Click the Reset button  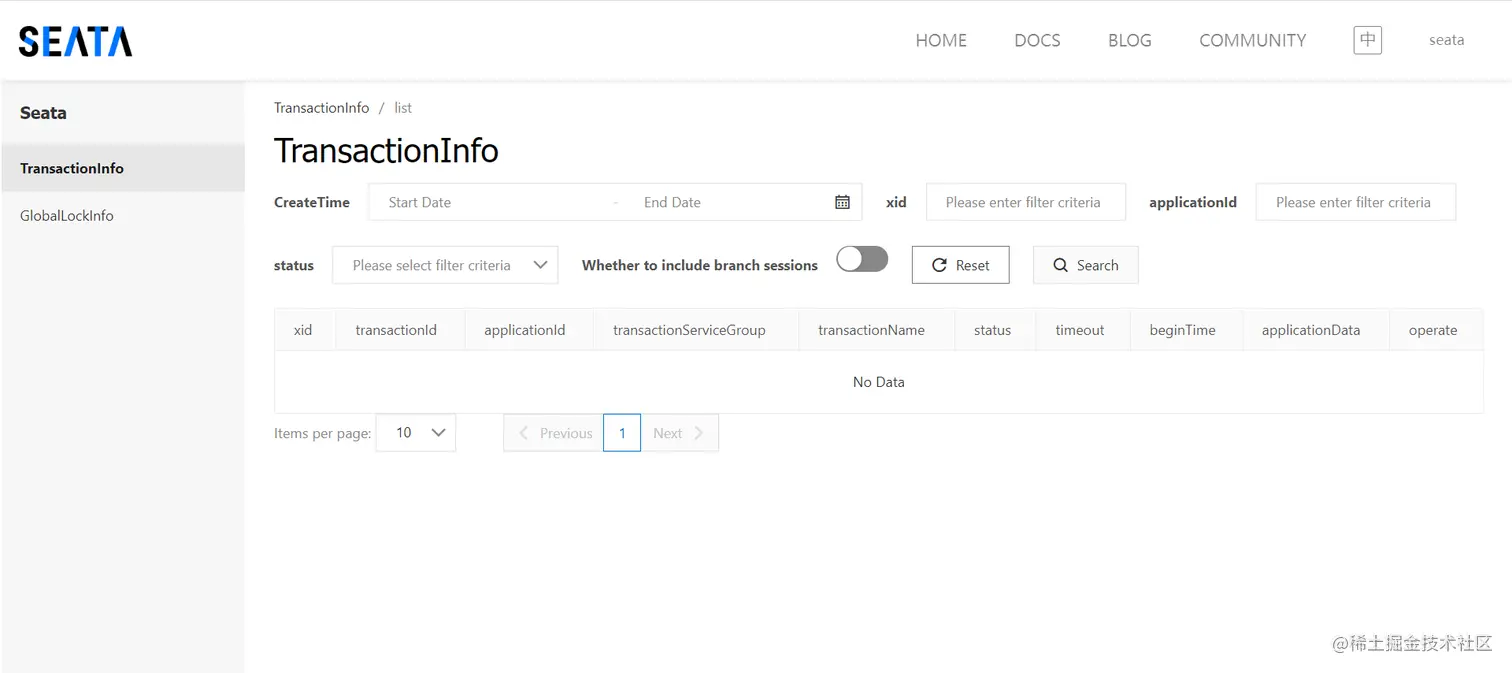(960, 265)
